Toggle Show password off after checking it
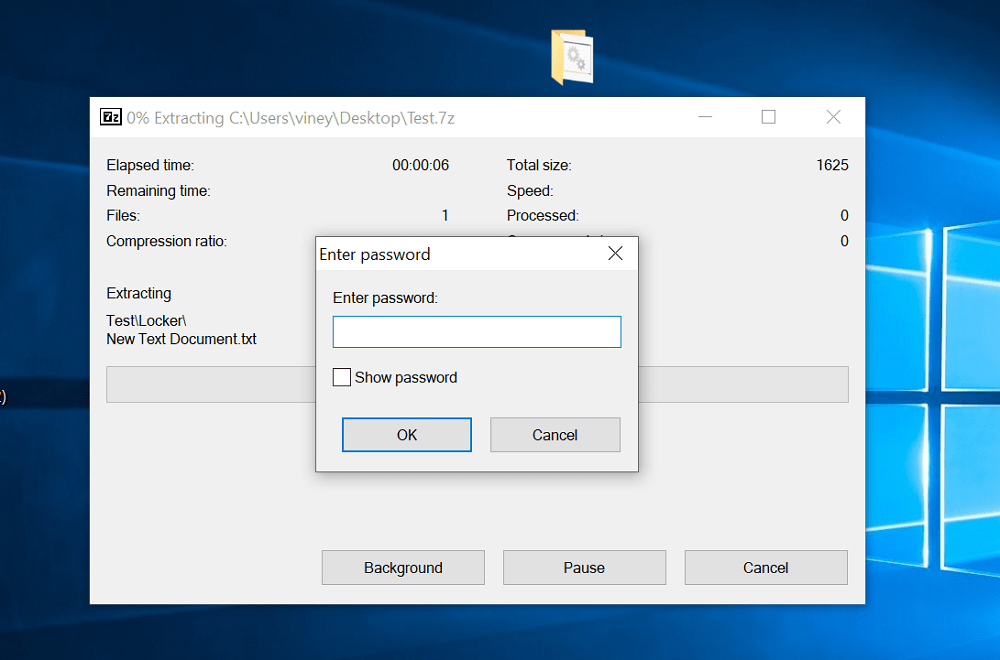Image resolution: width=1000 pixels, height=660 pixels. click(x=341, y=377)
